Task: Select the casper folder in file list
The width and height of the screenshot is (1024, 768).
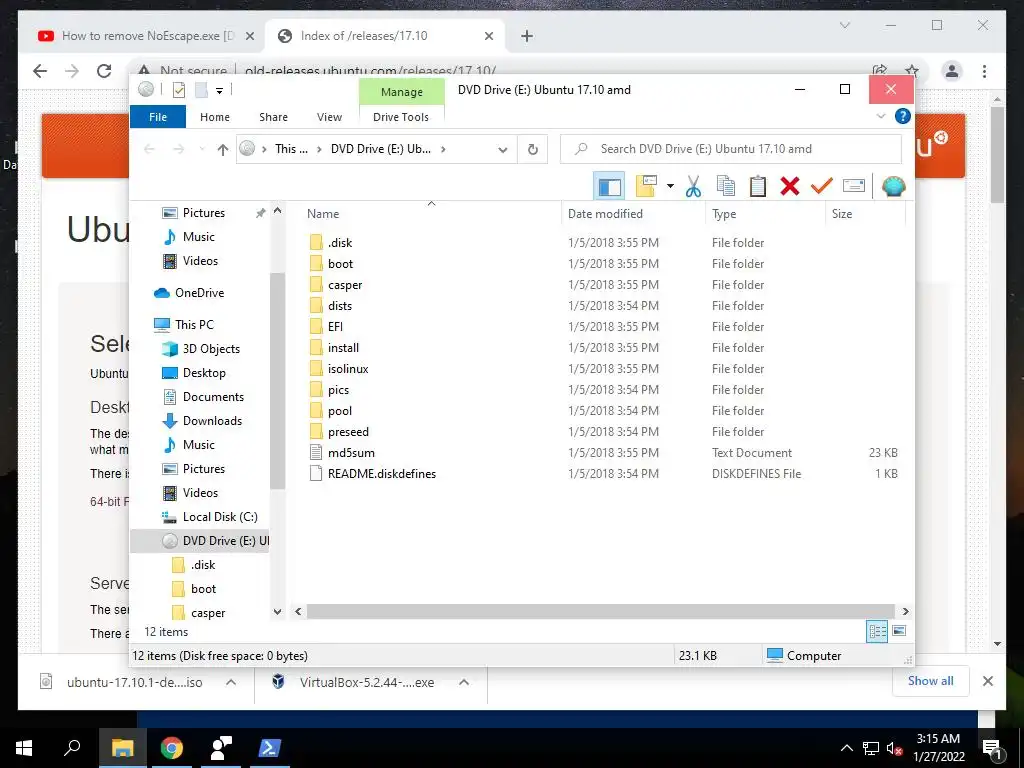Action: pyautogui.click(x=345, y=285)
